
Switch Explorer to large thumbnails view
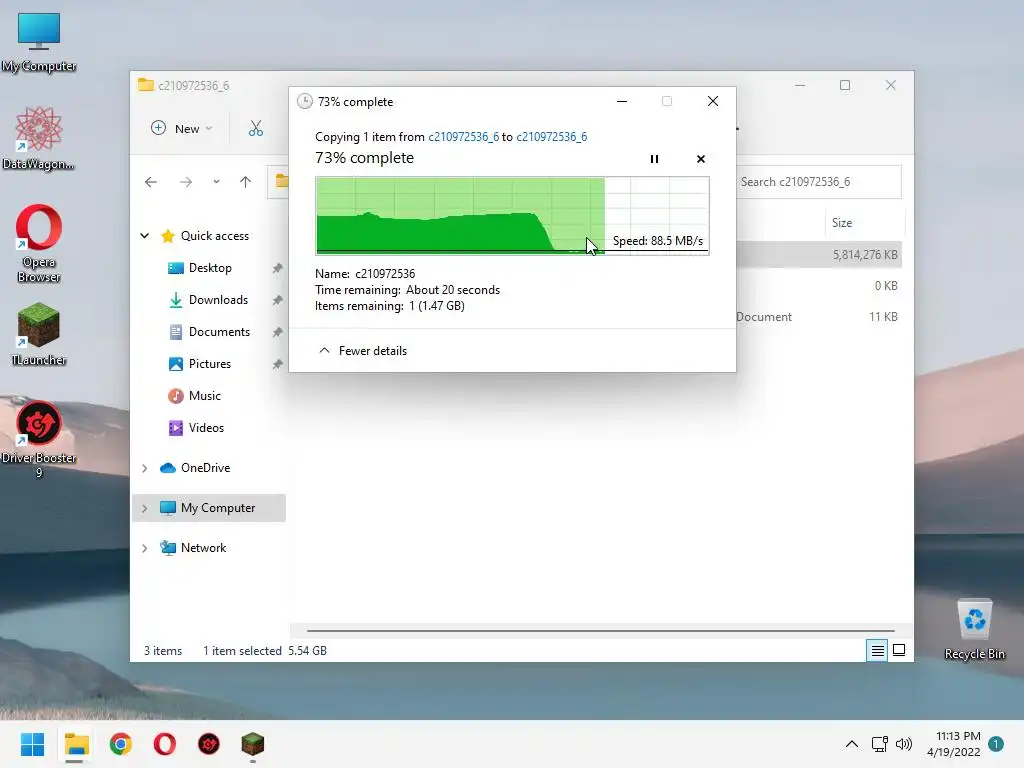(899, 650)
